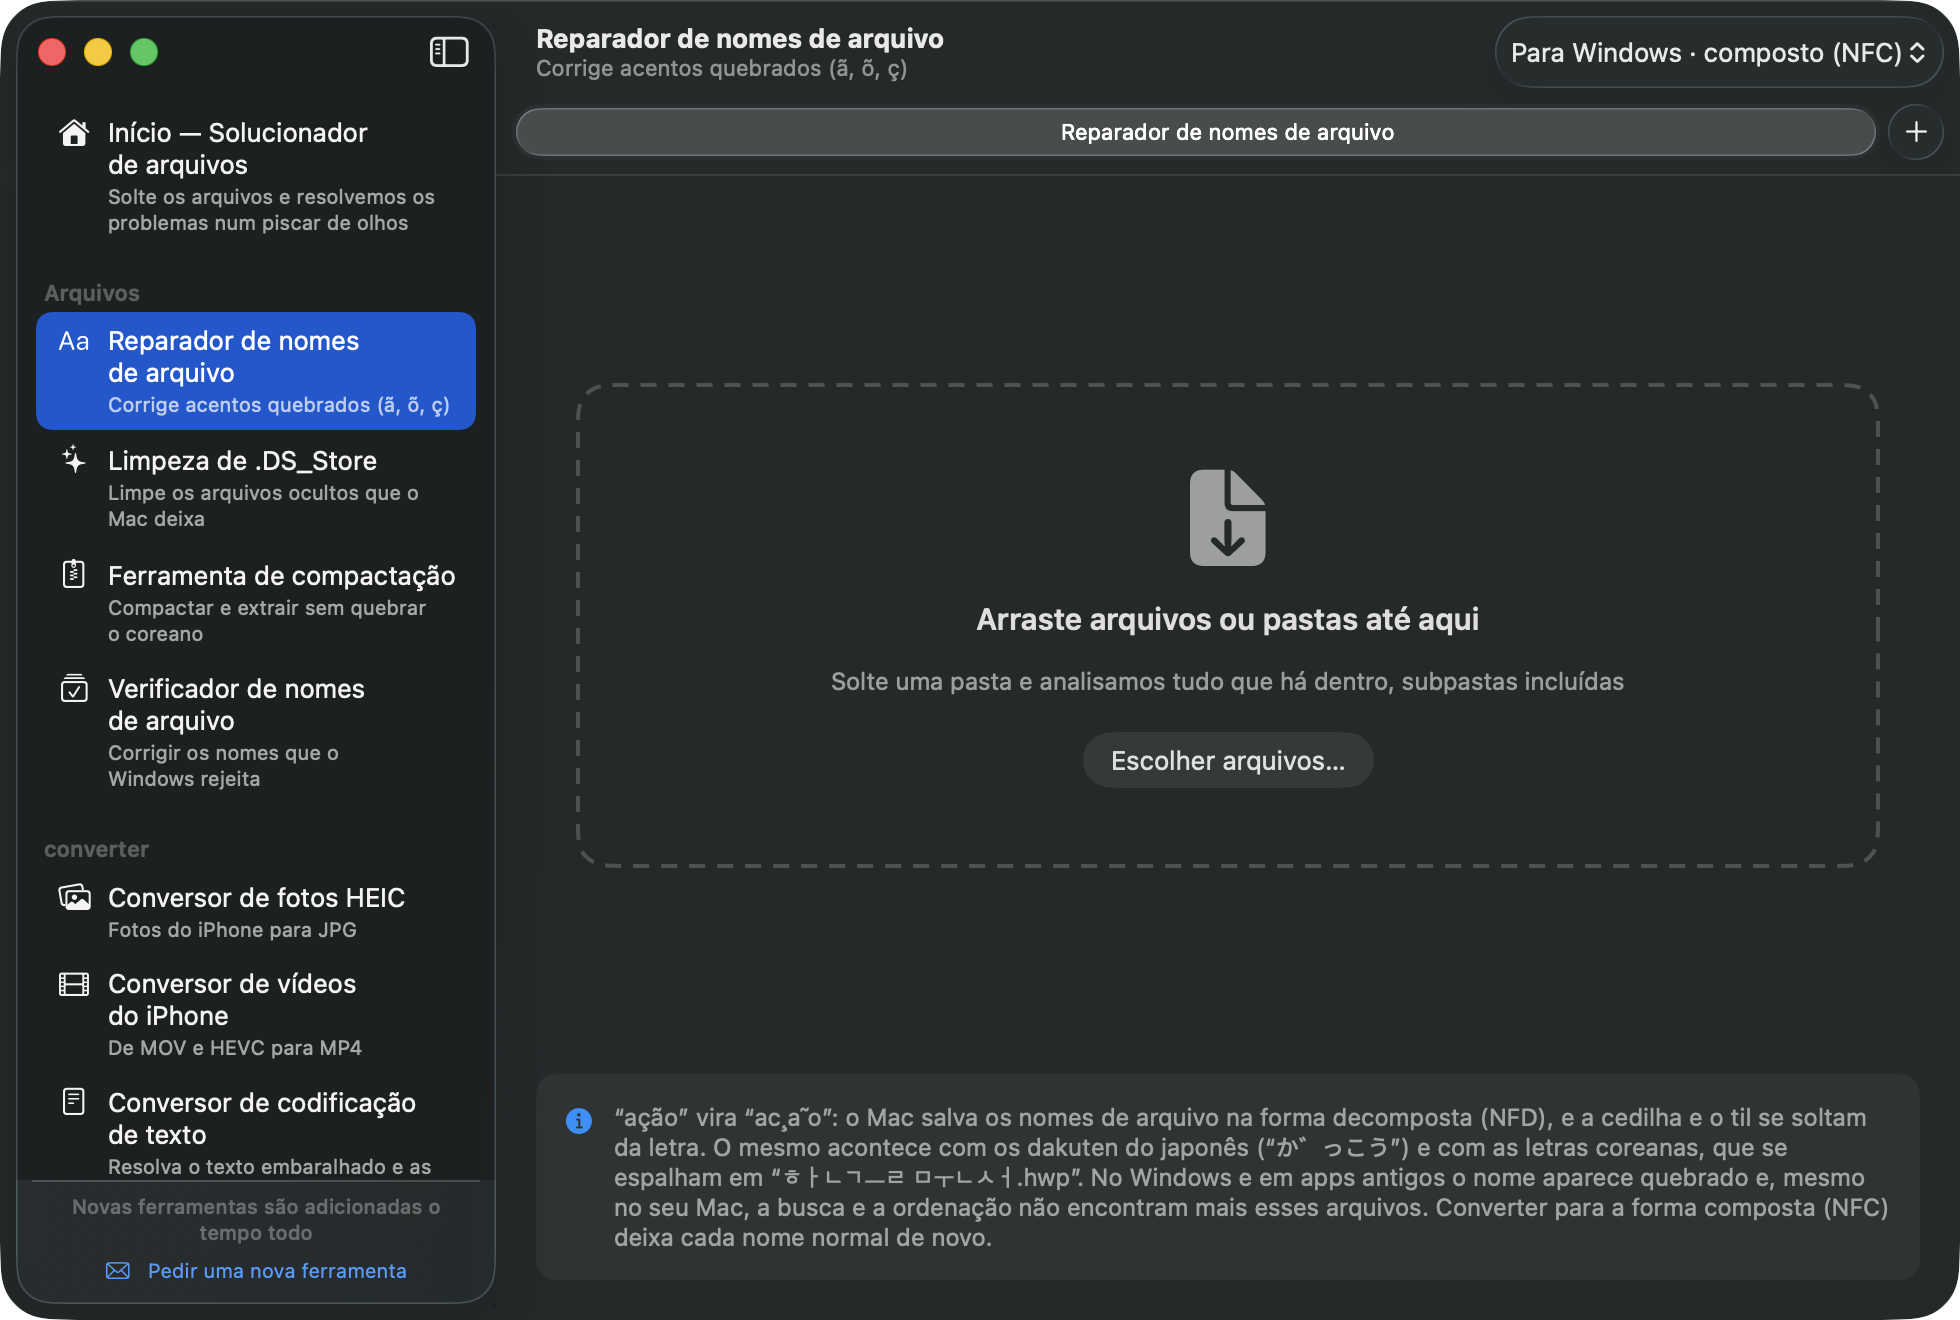
Task: Select the Aa Reparador de nomes icon
Action: pyautogui.click(x=74, y=341)
